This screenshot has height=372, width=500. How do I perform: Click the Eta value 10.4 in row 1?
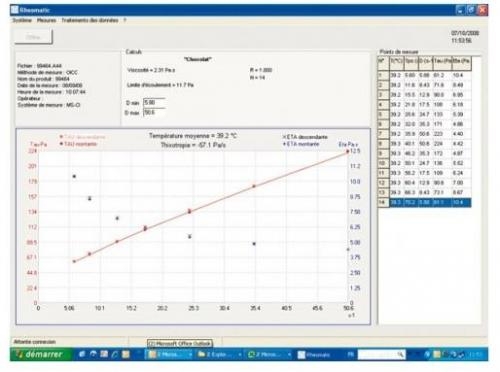coord(458,76)
